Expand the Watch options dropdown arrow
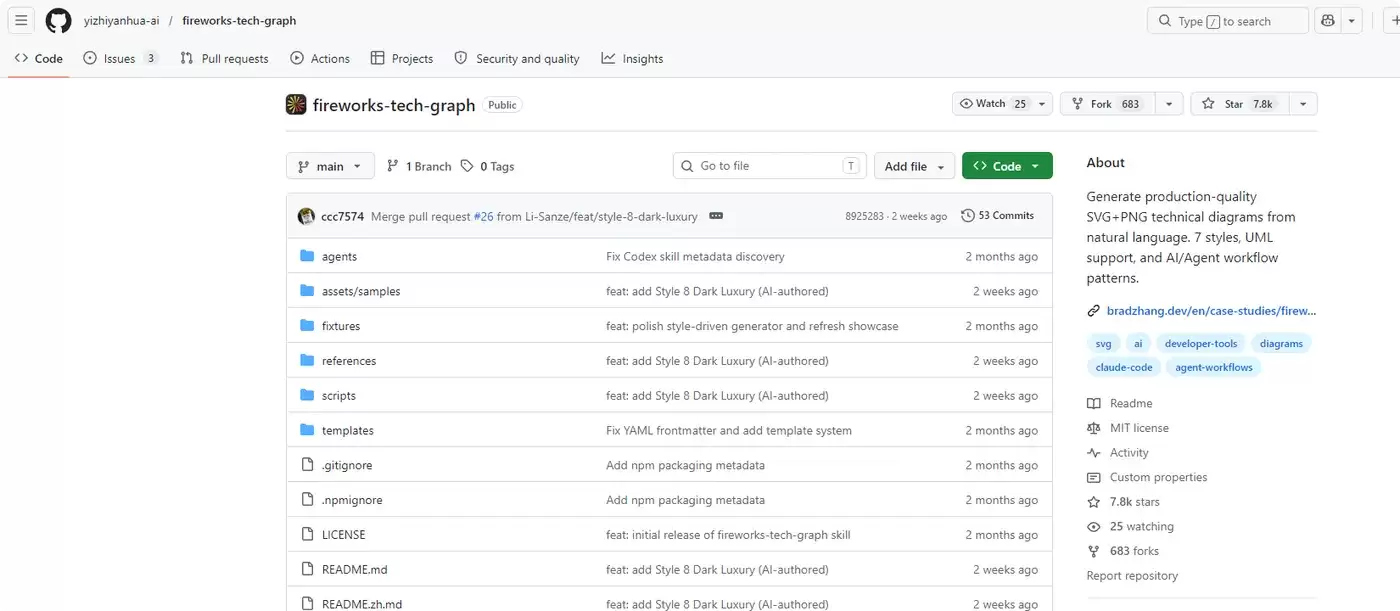1400x611 pixels. pyautogui.click(x=1043, y=104)
